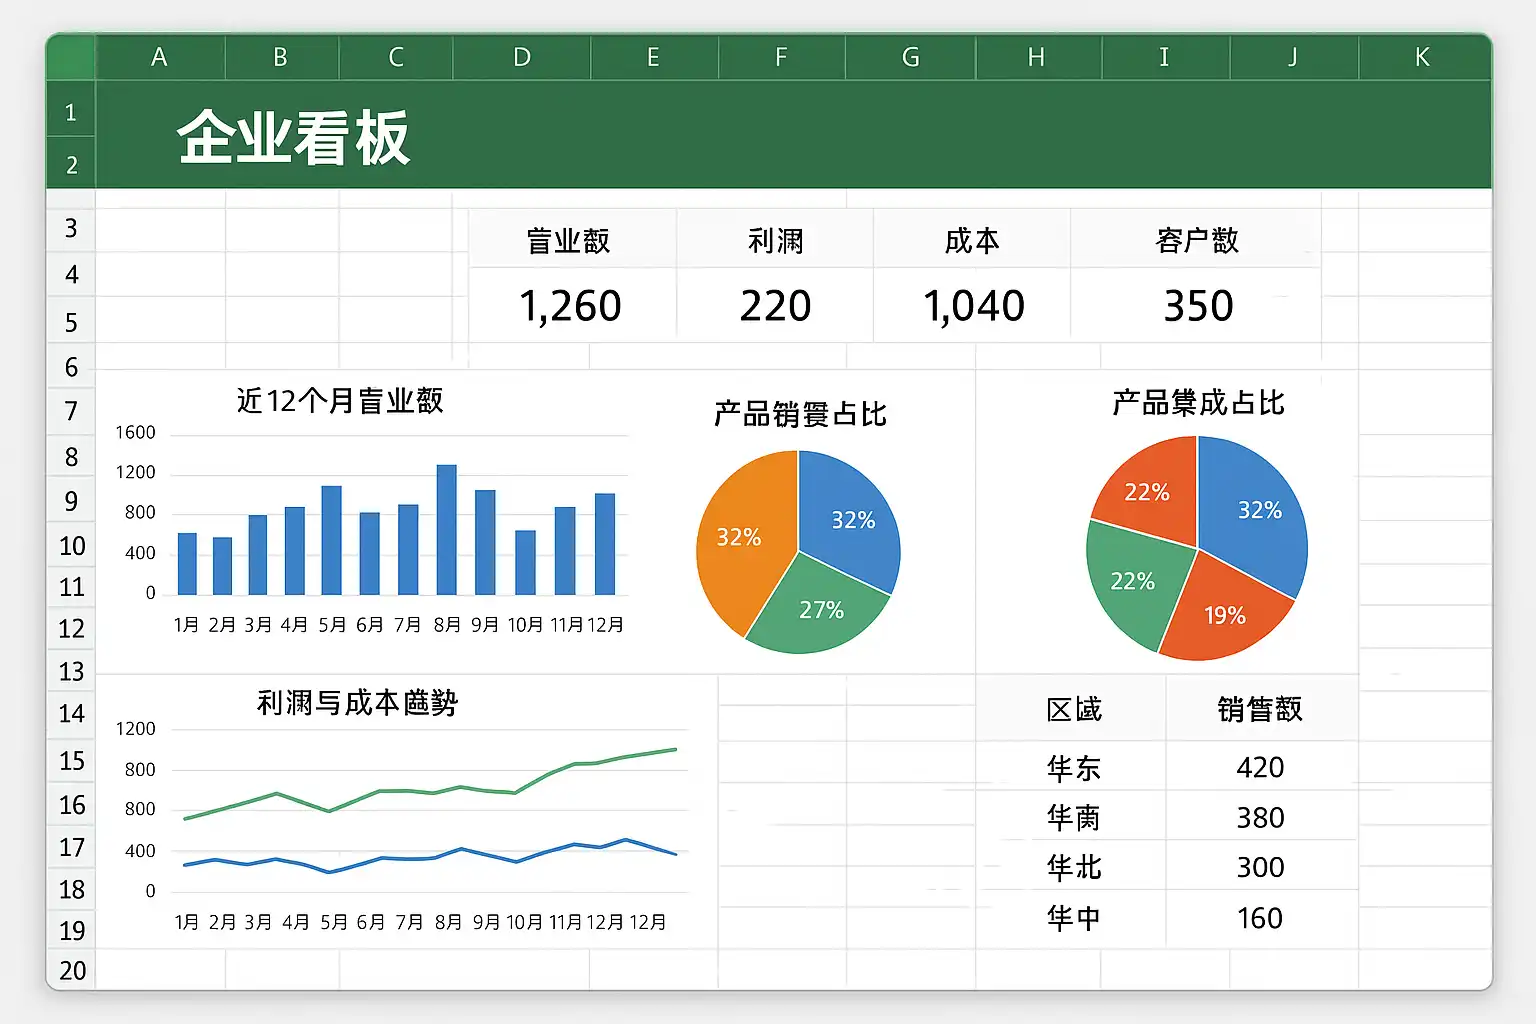Click the 销售额 table column header
This screenshot has height=1024, width=1536.
tap(1259, 710)
